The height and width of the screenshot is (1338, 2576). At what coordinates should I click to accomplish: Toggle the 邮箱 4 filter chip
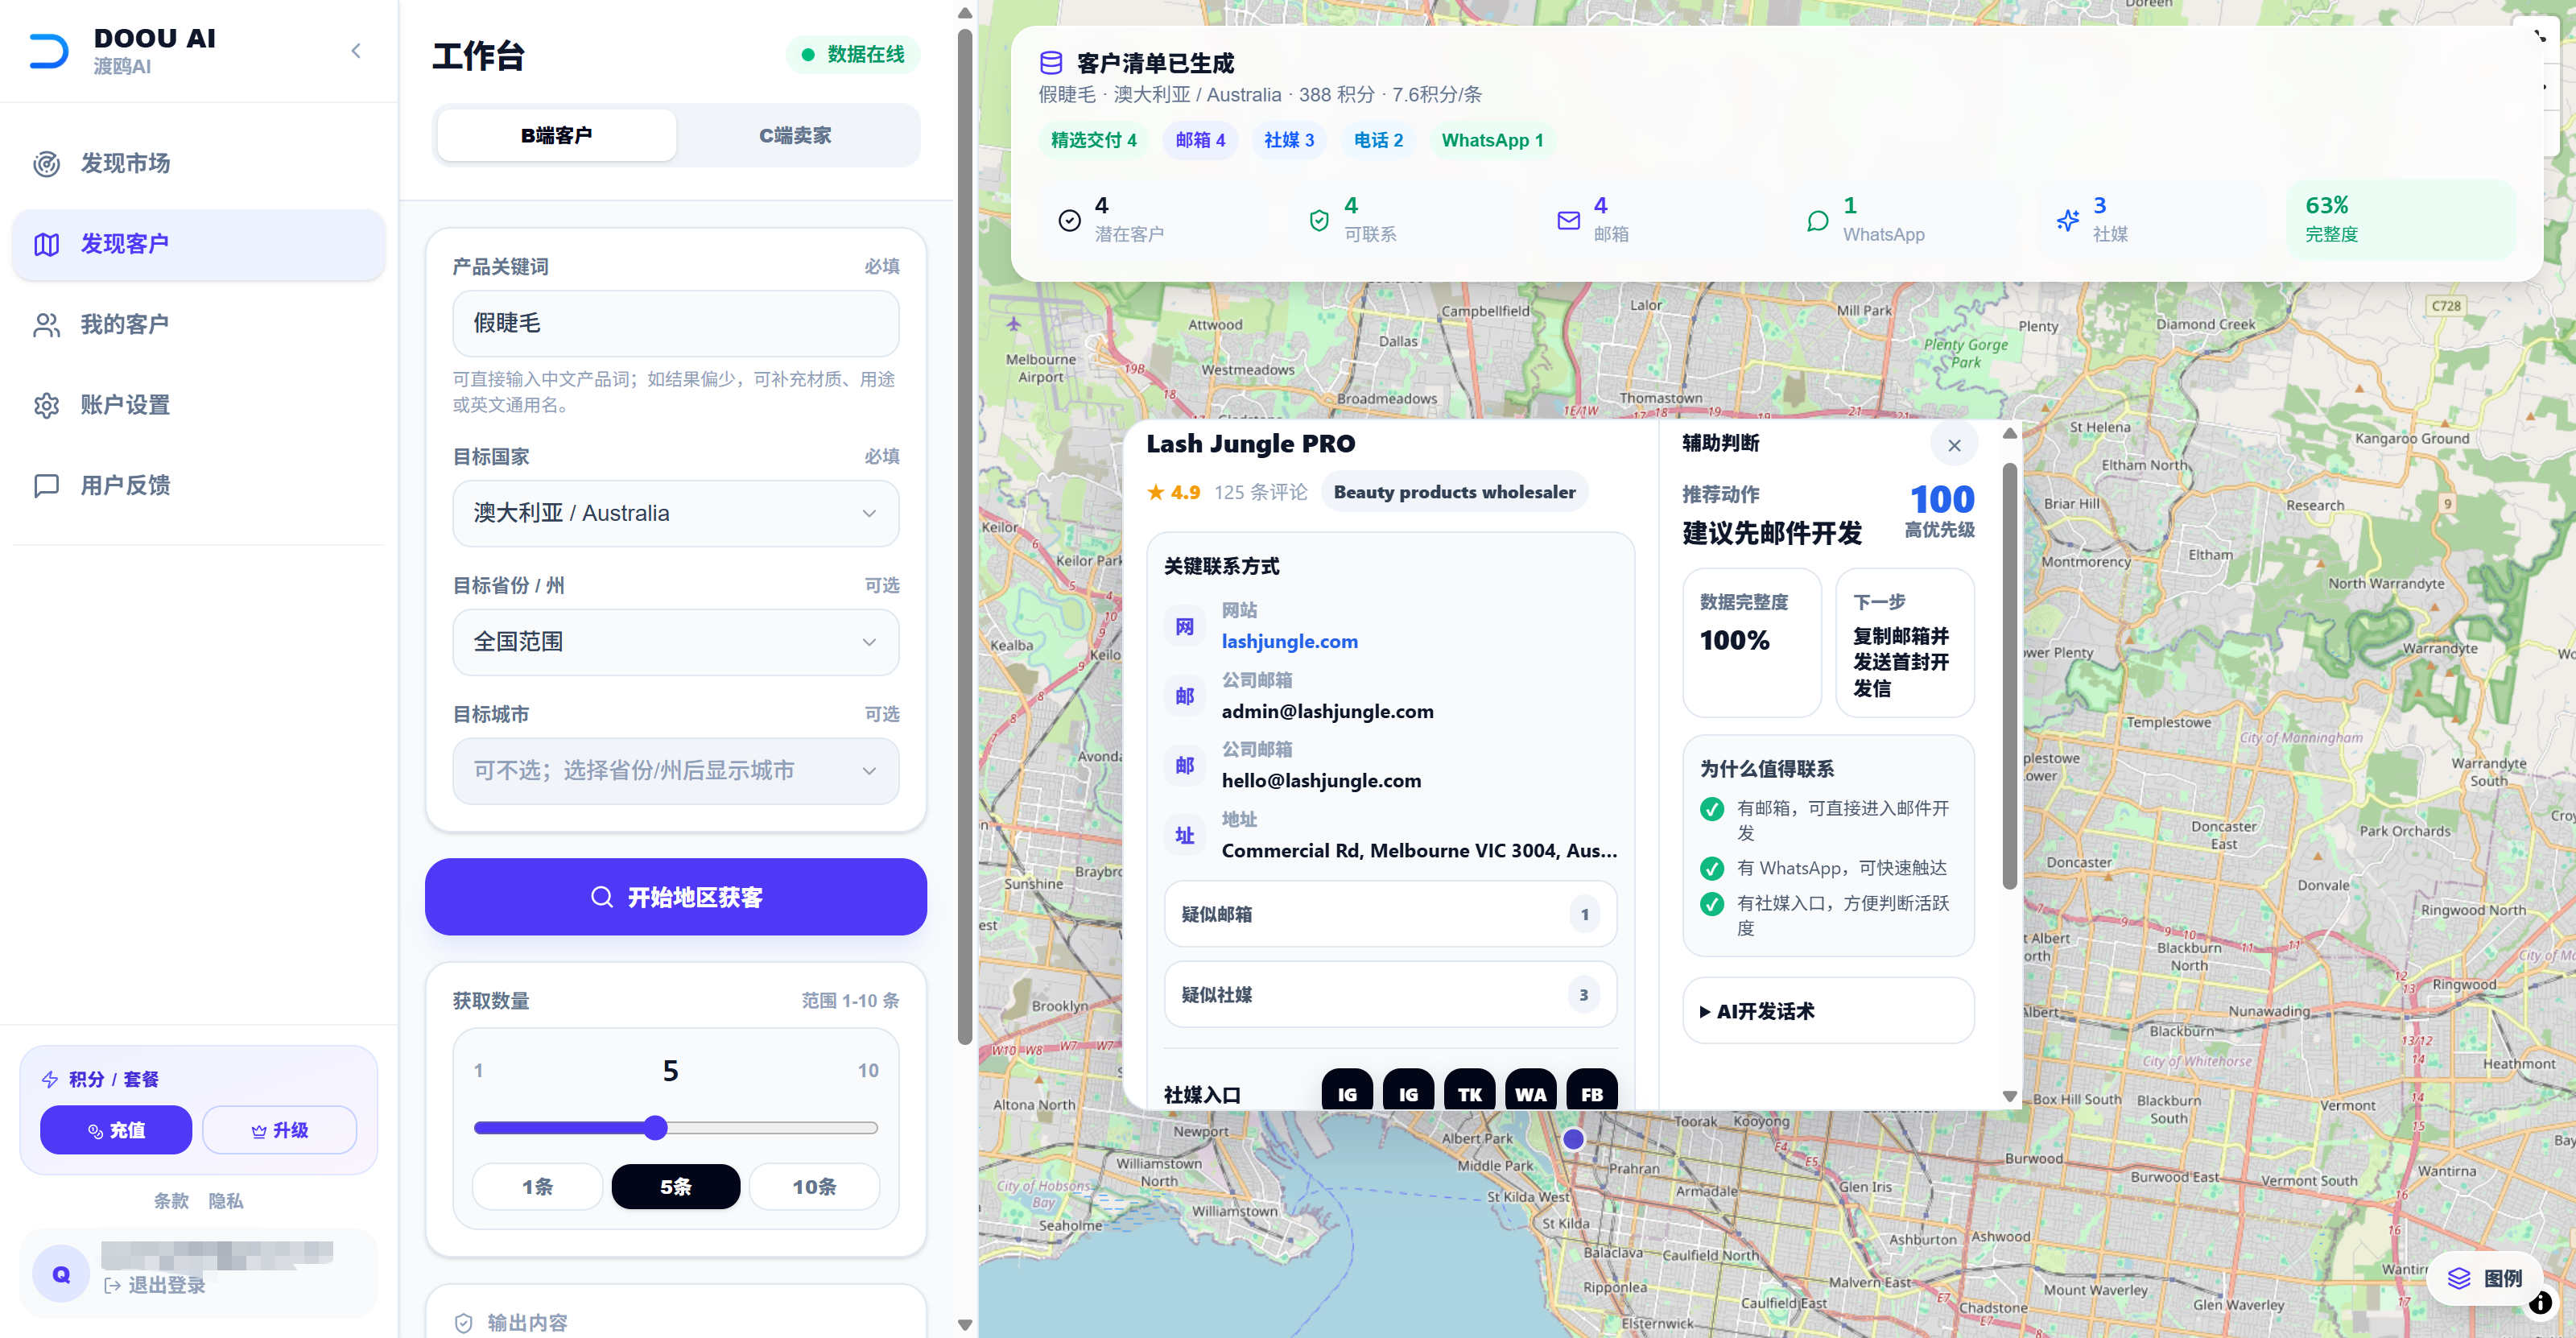(1200, 140)
